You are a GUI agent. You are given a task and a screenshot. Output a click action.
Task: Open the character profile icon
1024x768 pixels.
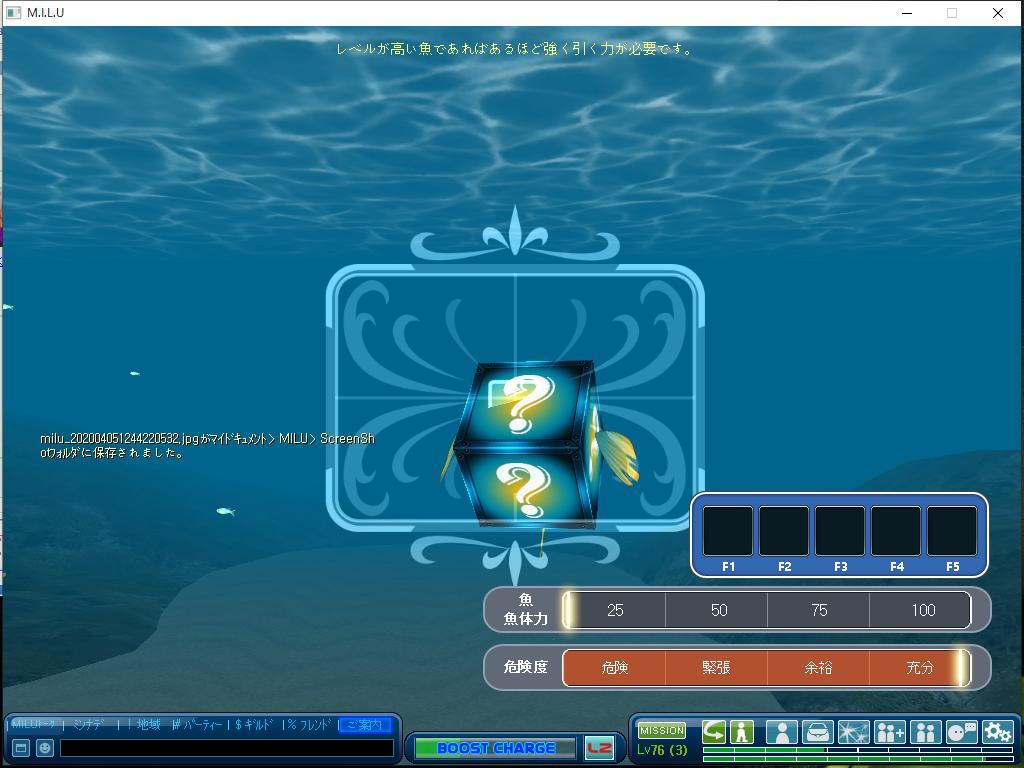click(781, 732)
